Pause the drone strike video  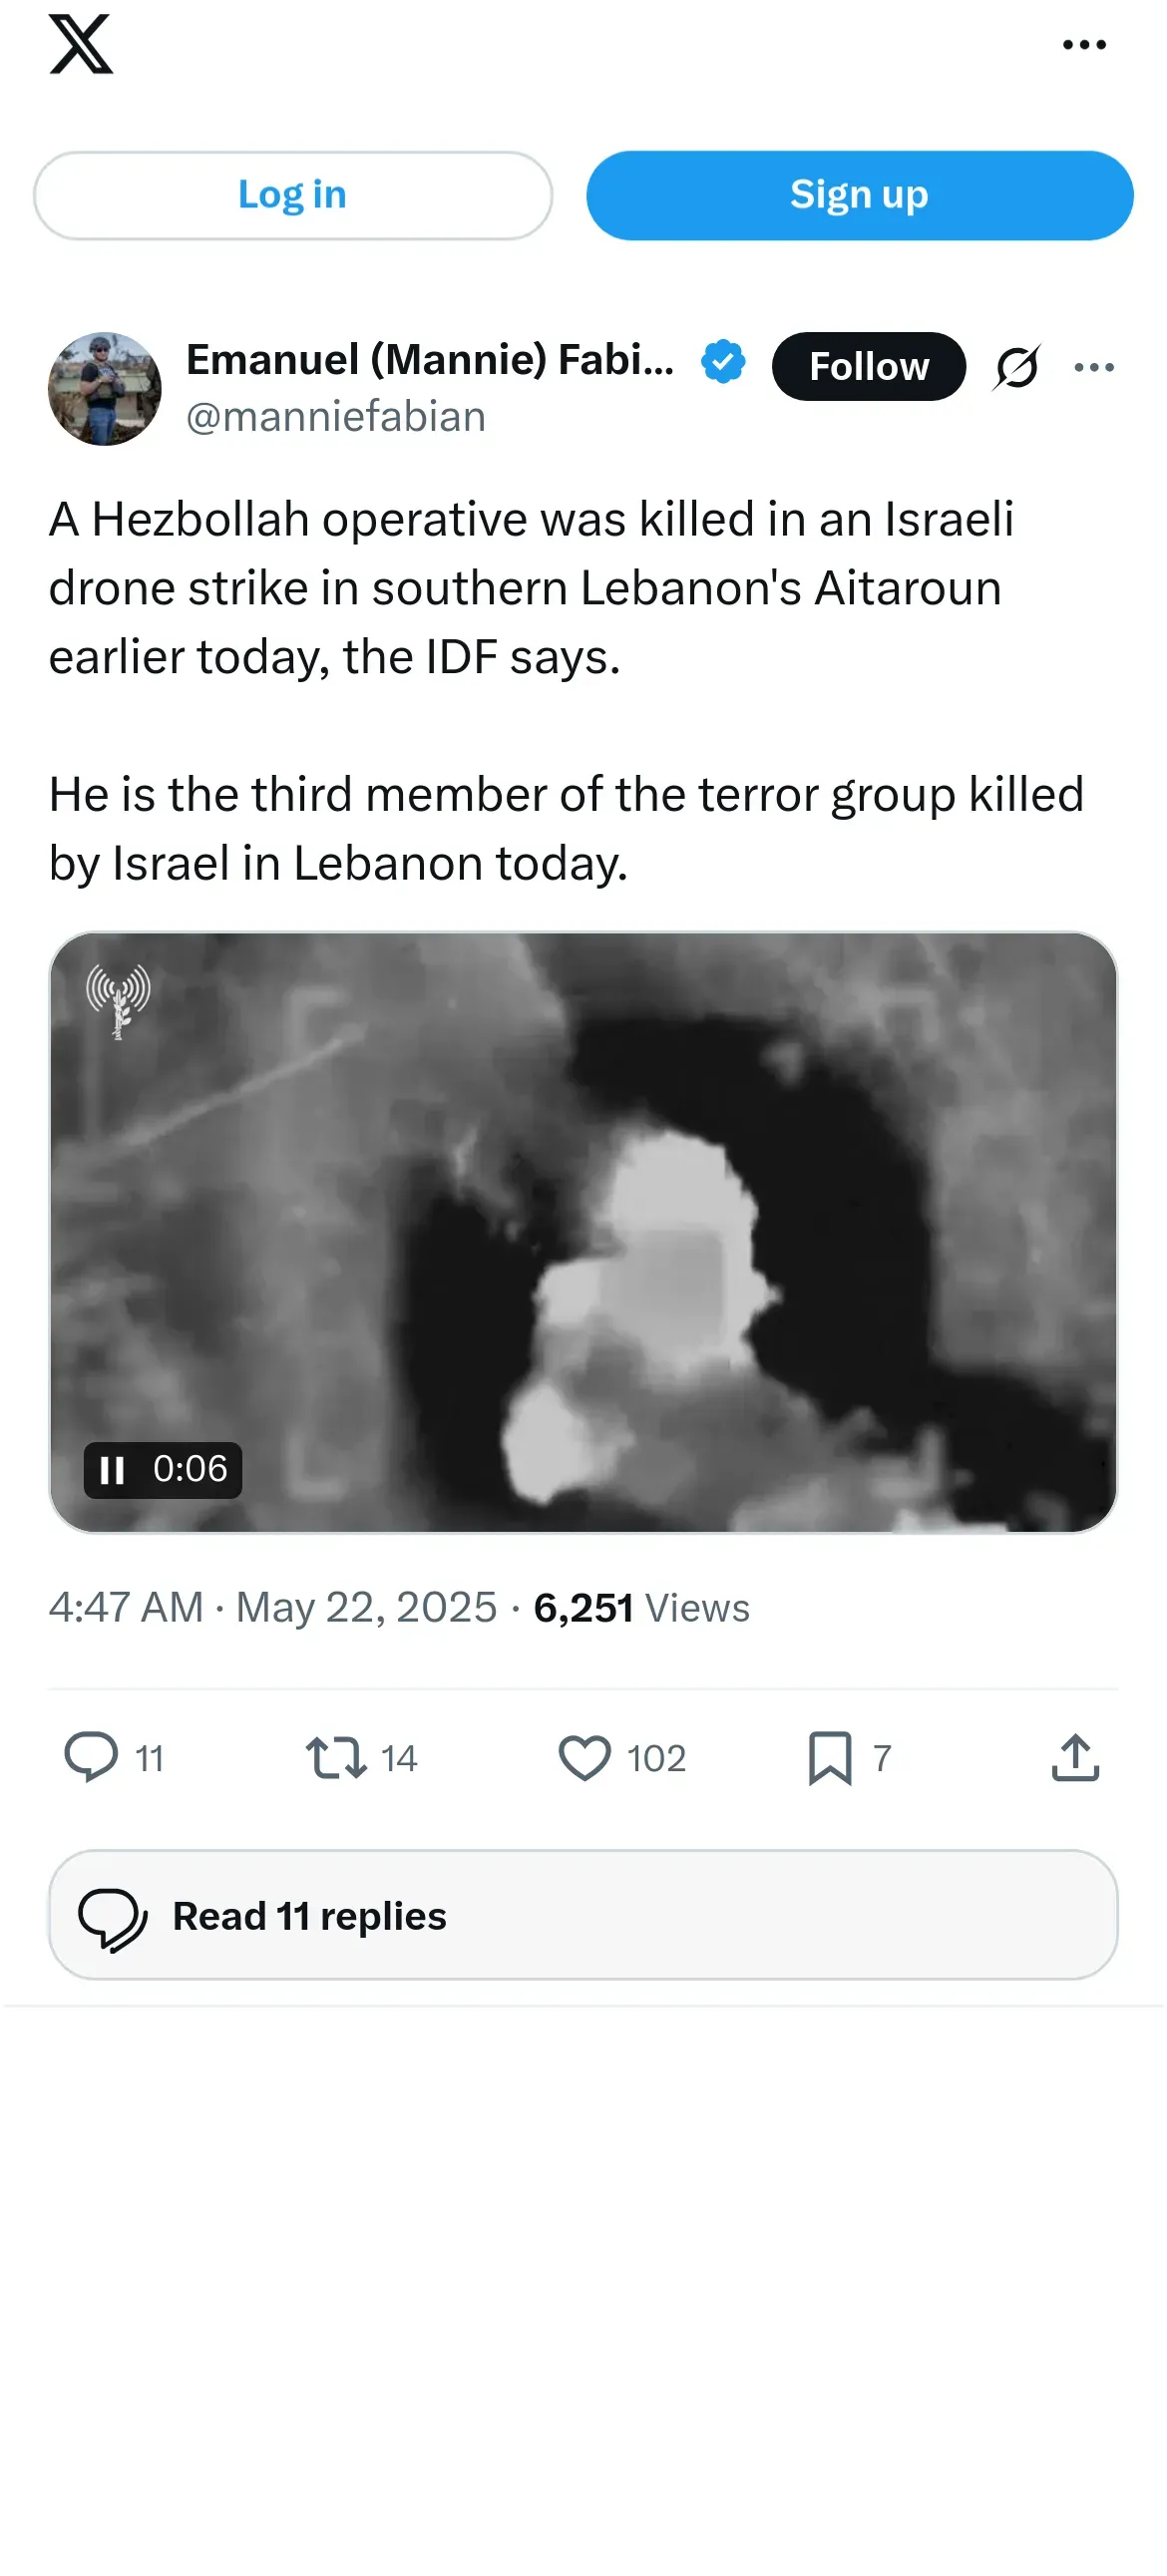[x=112, y=1470]
